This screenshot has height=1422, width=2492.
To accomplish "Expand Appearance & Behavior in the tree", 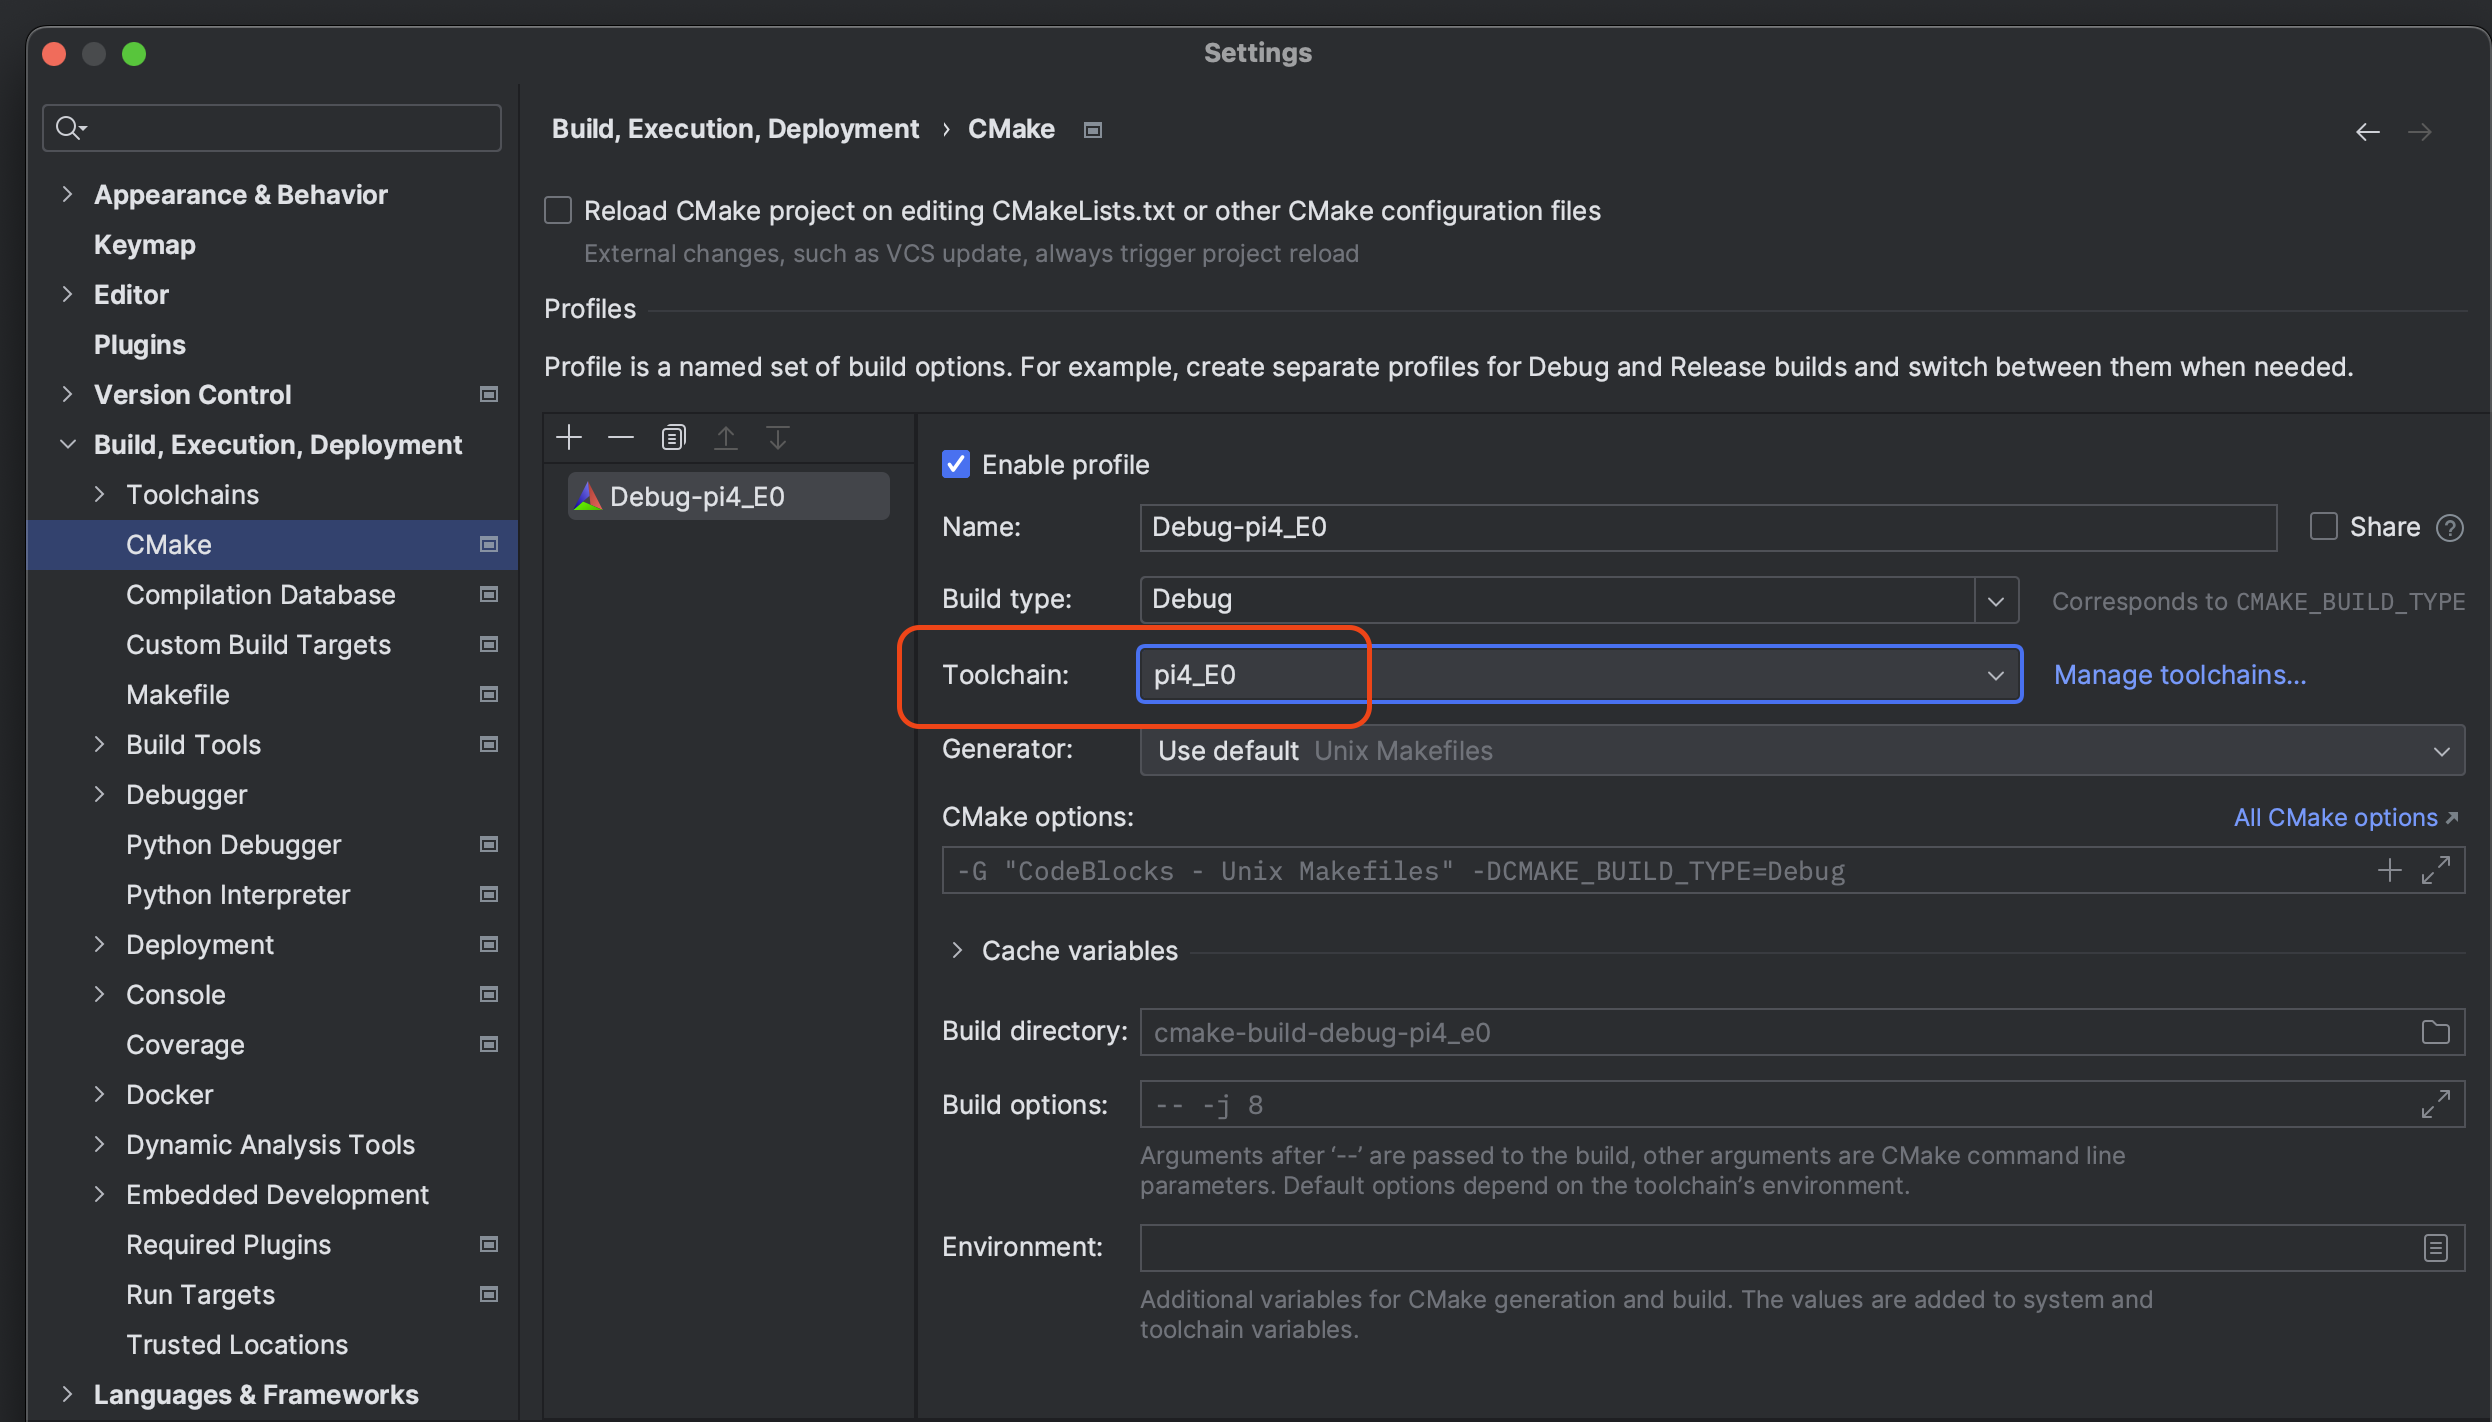I will [x=67, y=194].
